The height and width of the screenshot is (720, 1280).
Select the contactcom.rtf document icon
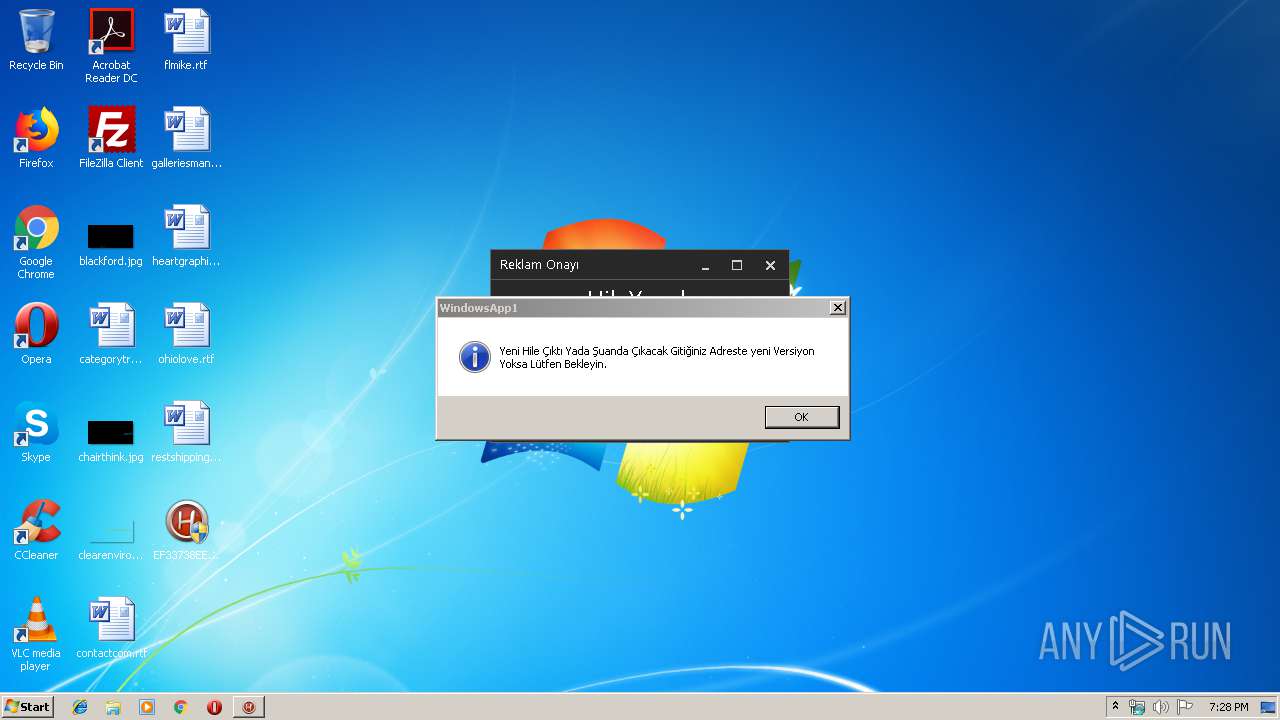(111, 628)
